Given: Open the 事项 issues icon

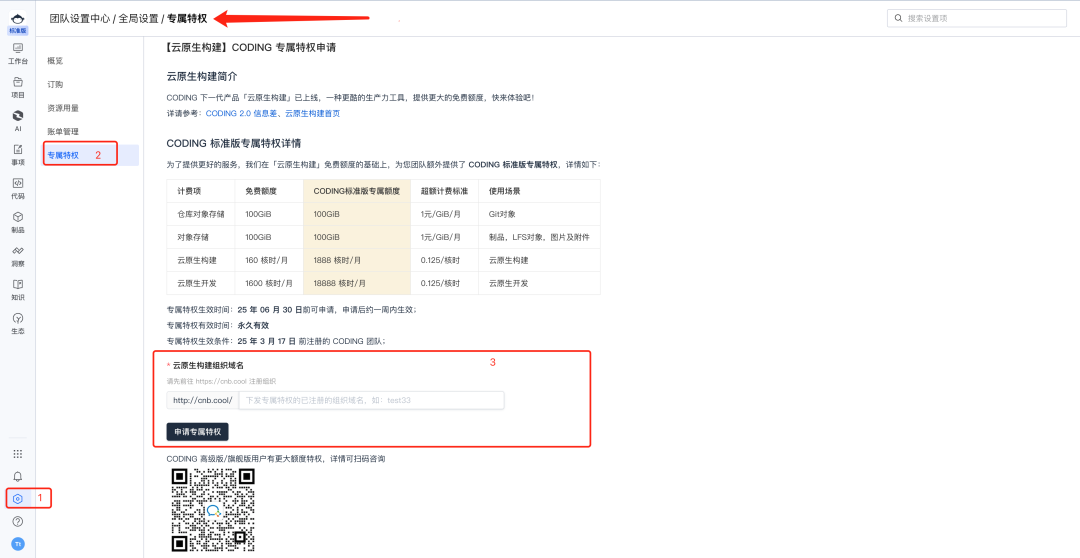Looking at the screenshot, I should click(x=18, y=154).
